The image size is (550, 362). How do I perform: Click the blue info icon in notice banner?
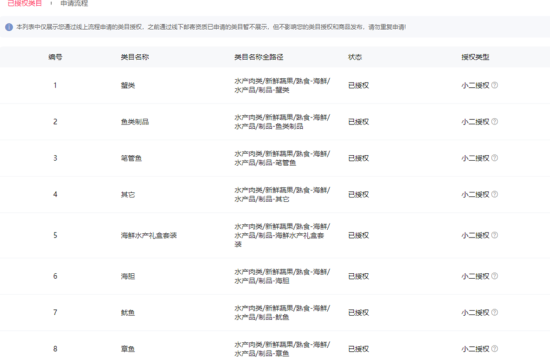9,27
